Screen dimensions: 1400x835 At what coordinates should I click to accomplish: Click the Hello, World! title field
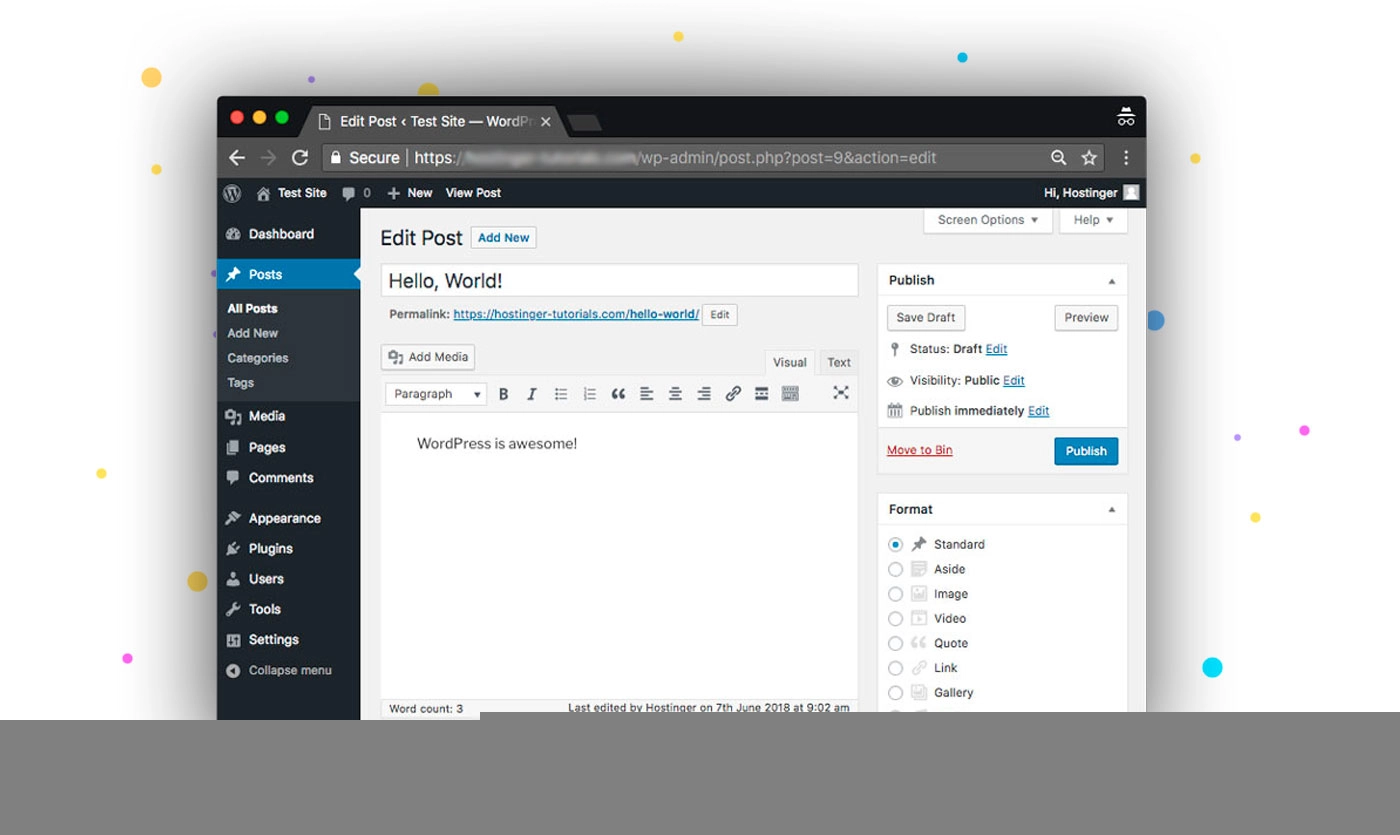click(619, 281)
